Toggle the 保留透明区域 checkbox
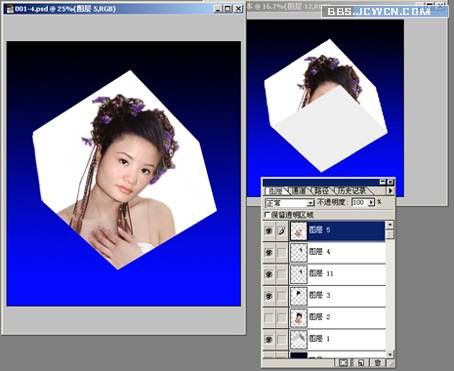Viewport: 454px width, 371px height. tap(267, 215)
